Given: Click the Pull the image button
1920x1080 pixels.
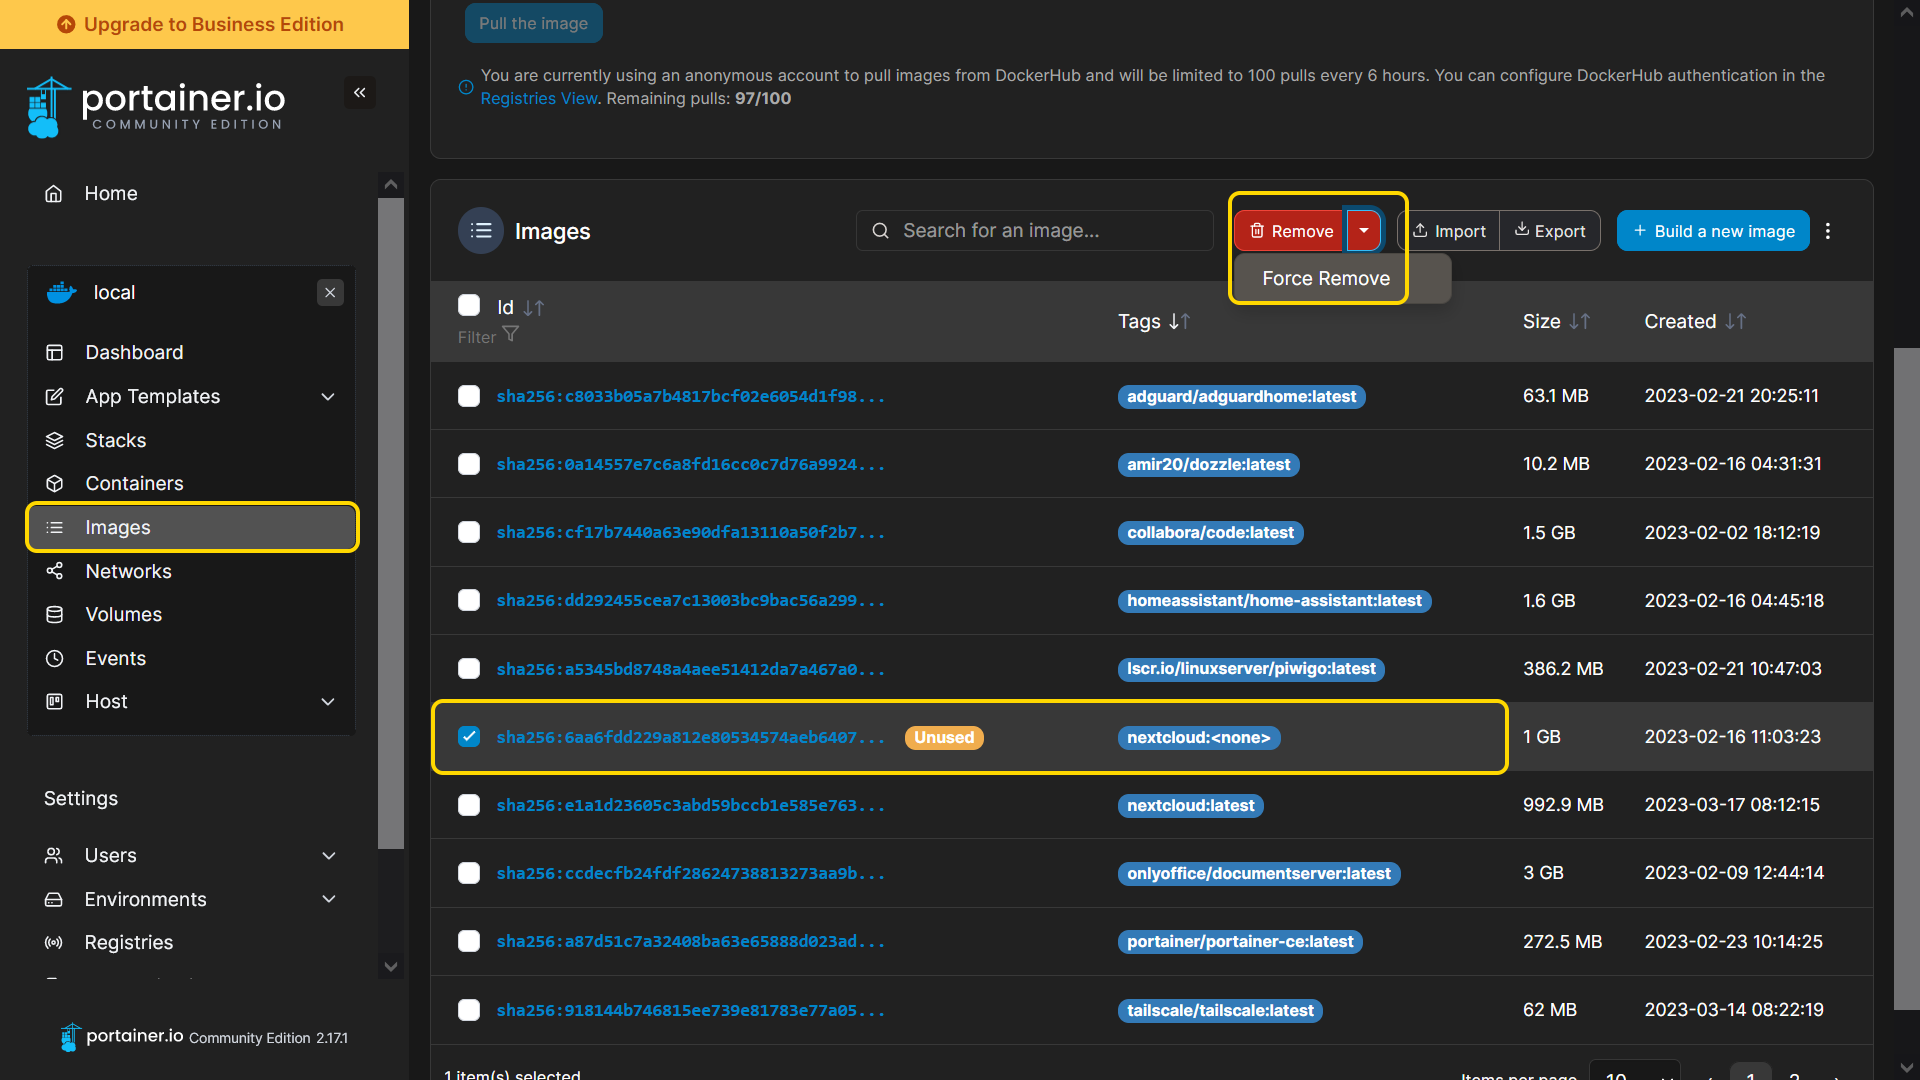Looking at the screenshot, I should point(534,23).
